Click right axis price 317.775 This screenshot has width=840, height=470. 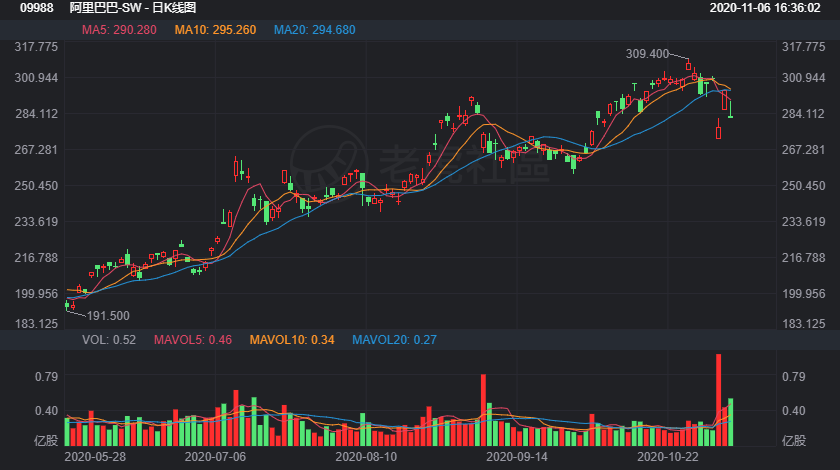804,47
